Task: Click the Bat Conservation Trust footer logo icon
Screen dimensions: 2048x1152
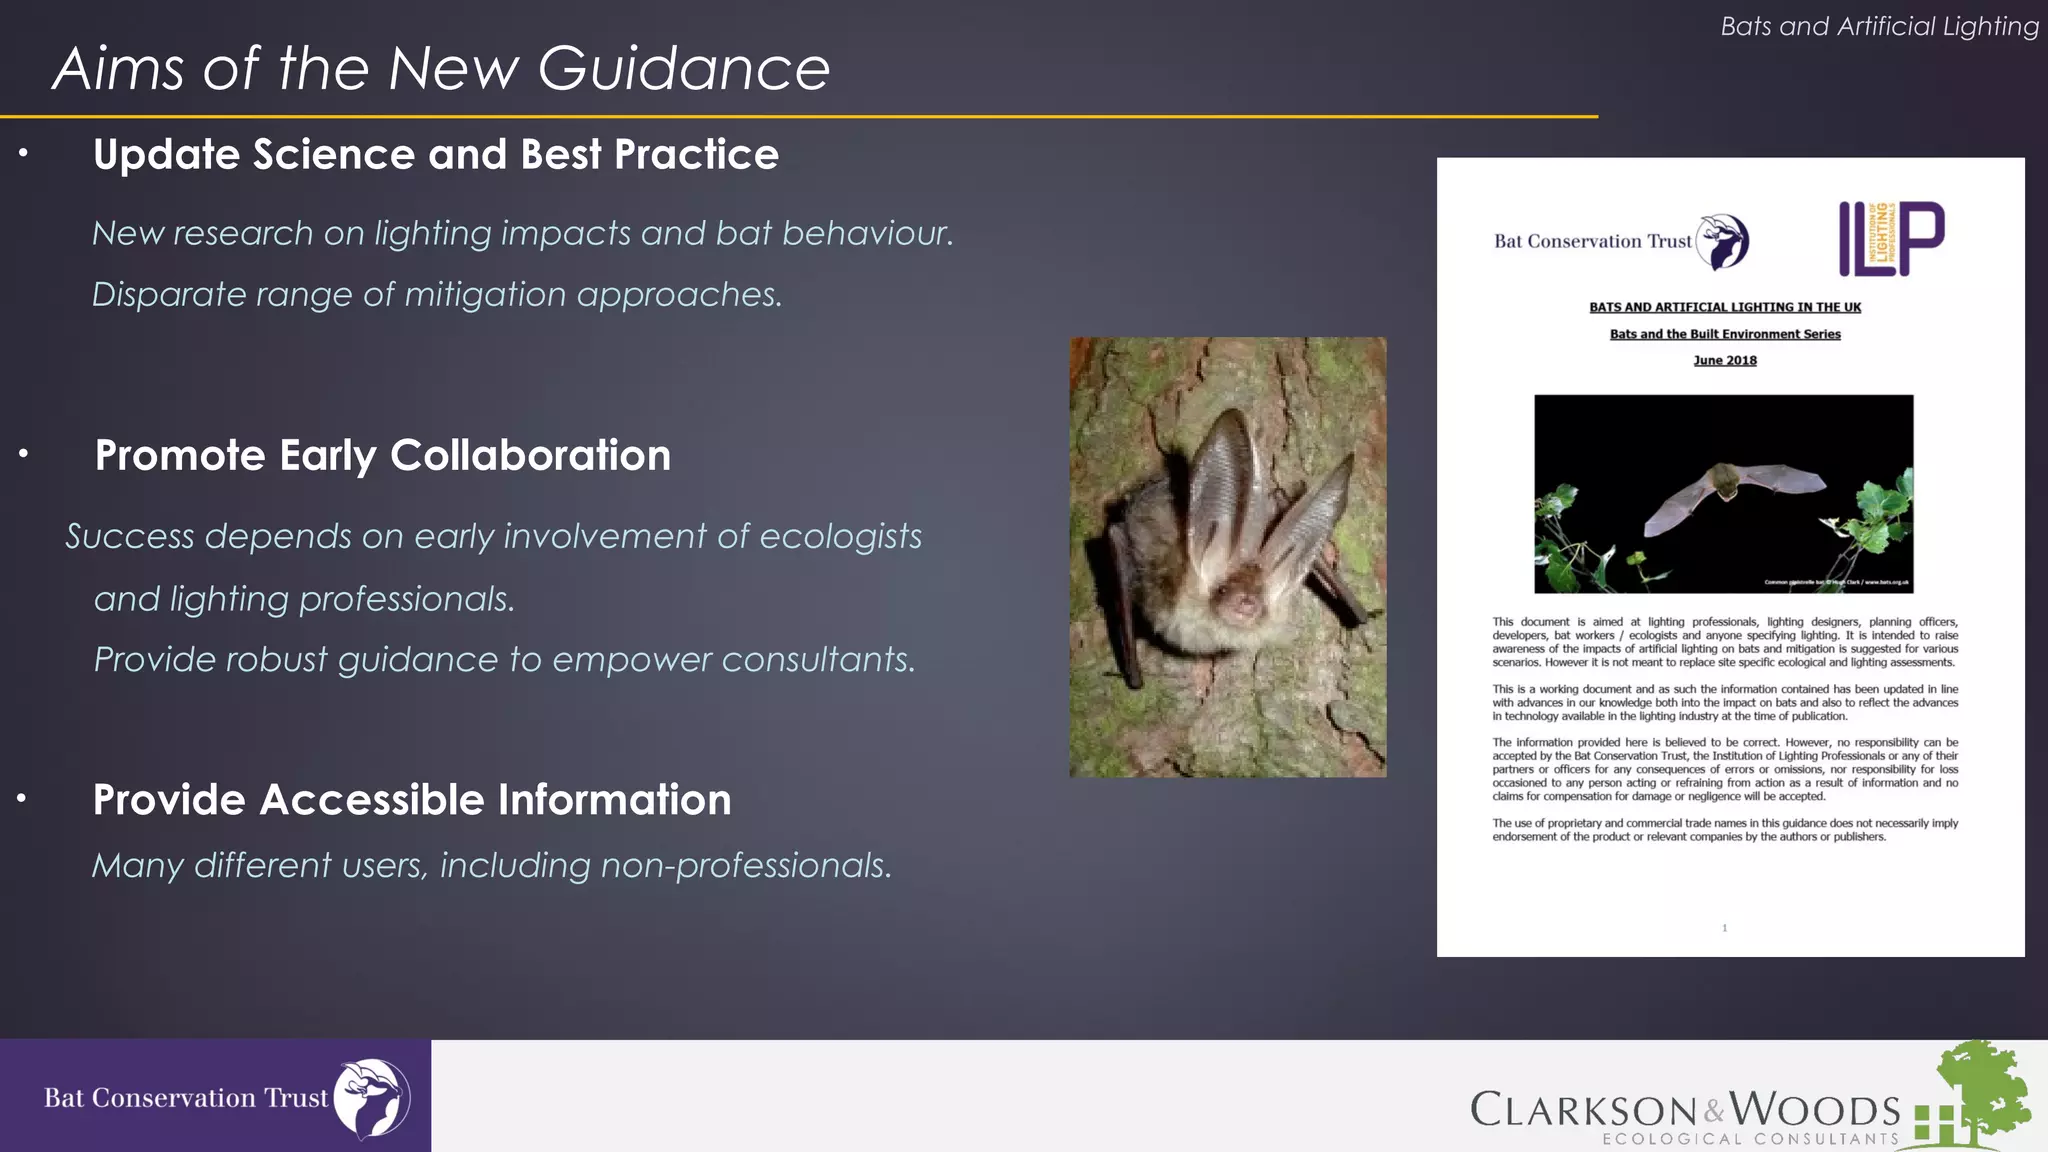Action: point(371,1098)
